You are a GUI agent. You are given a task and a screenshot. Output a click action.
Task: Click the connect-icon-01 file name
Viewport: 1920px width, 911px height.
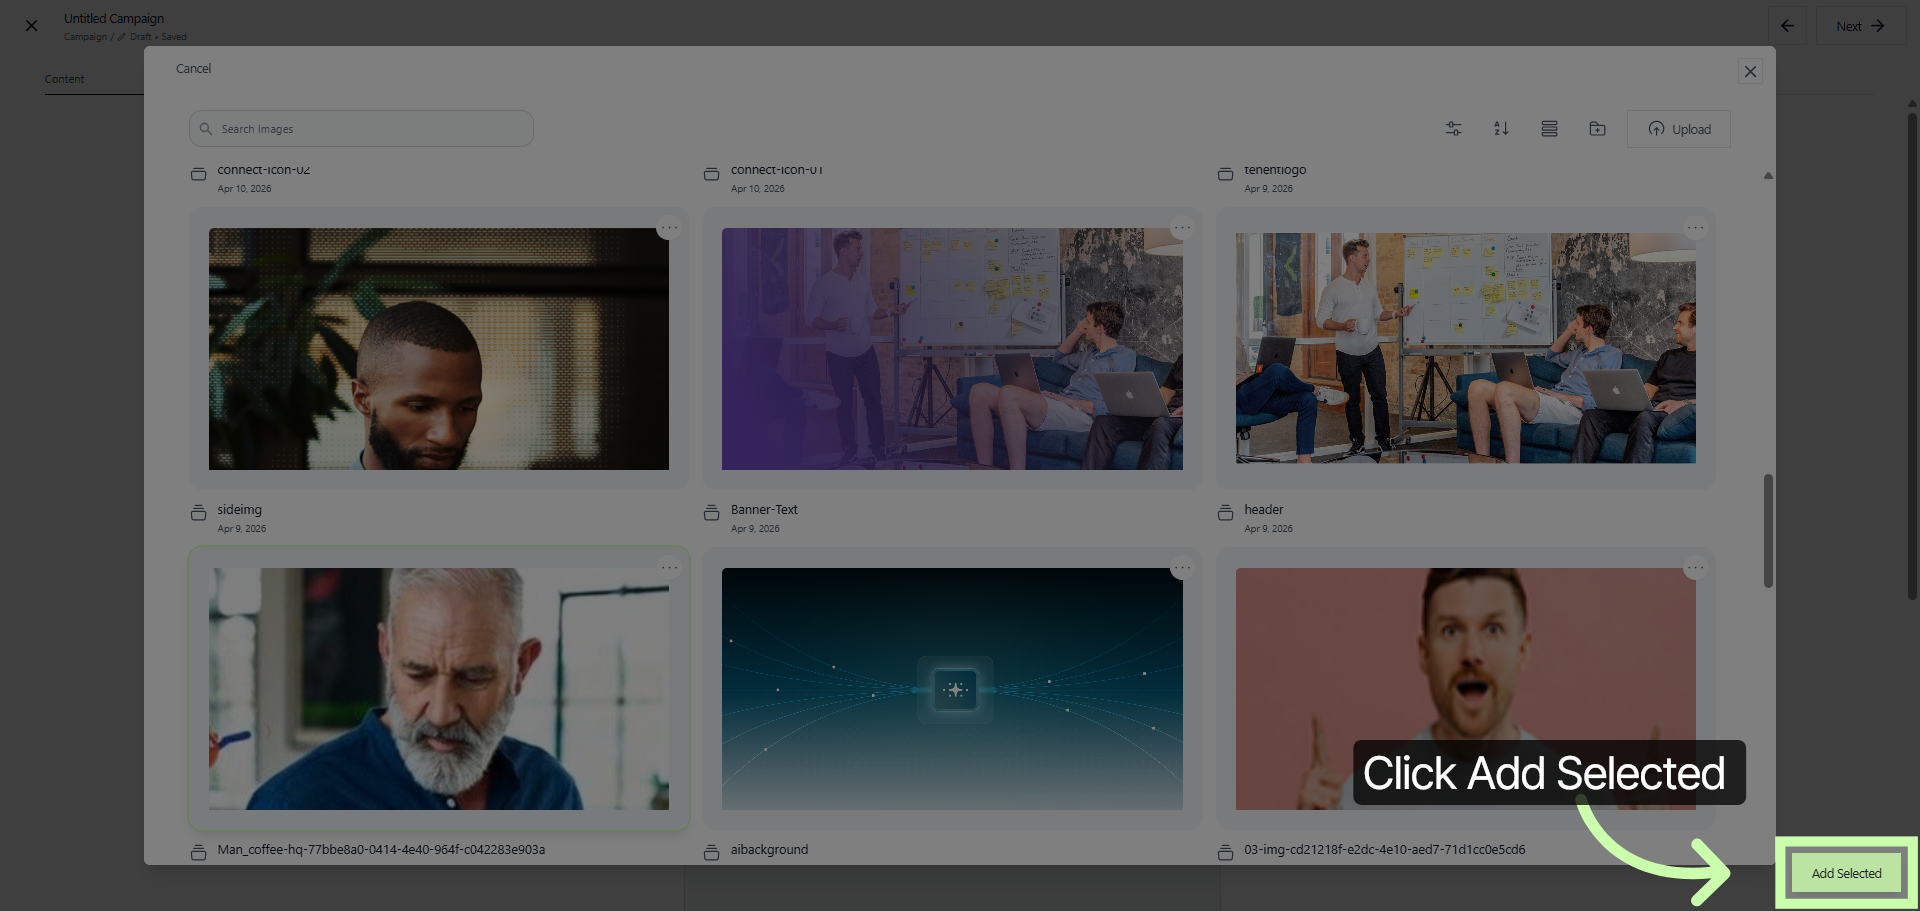pyautogui.click(x=776, y=170)
